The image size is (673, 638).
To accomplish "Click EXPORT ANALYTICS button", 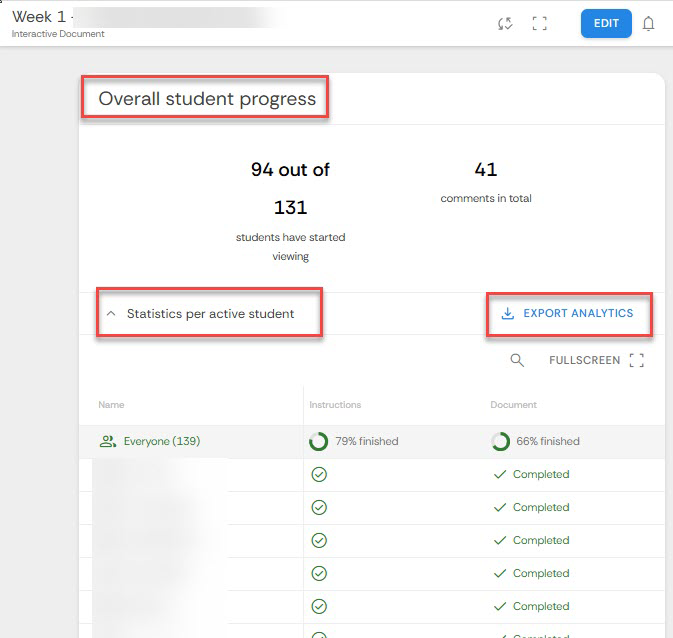I will coord(569,313).
